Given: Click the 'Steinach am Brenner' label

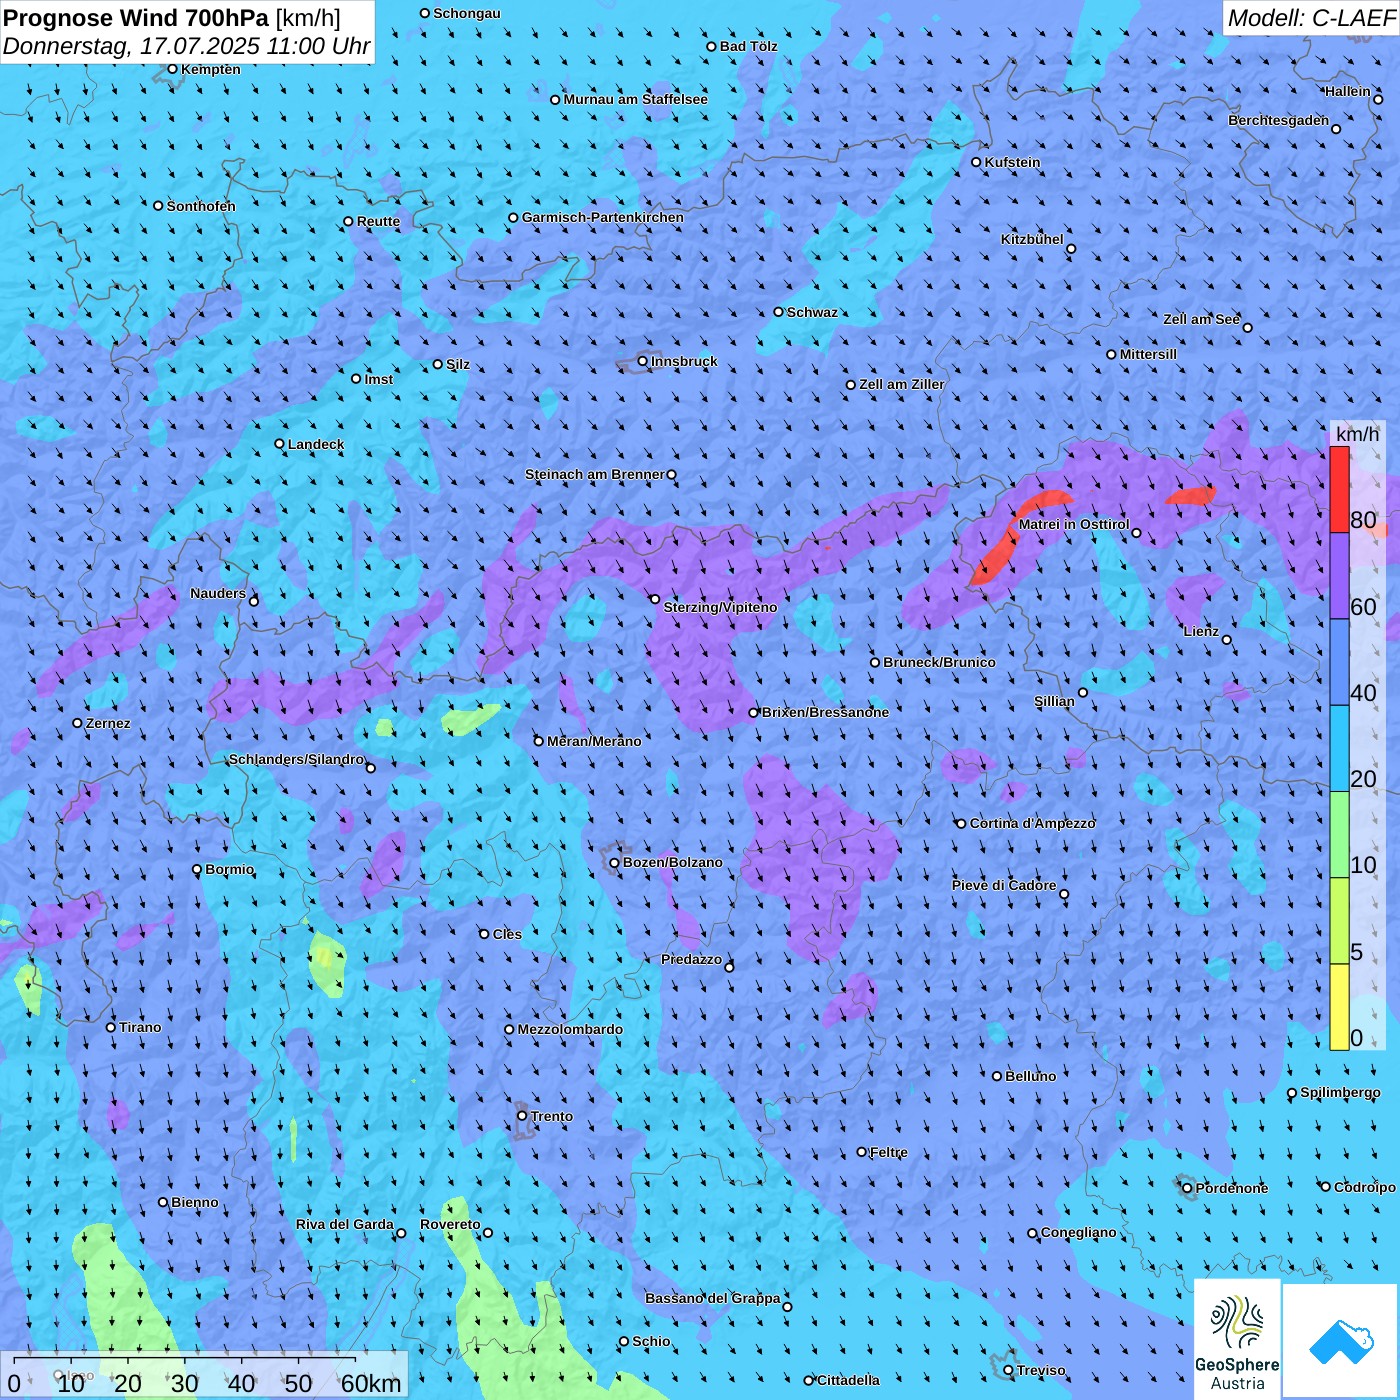Looking at the screenshot, I should click(x=595, y=474).
